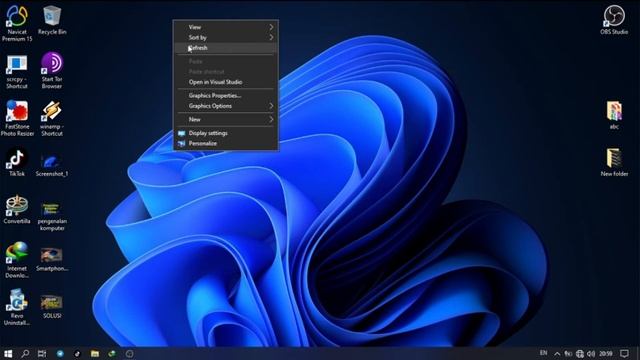This screenshot has width=640, height=360.
Task: Show hidden system tray icons chevron
Action: (557, 353)
